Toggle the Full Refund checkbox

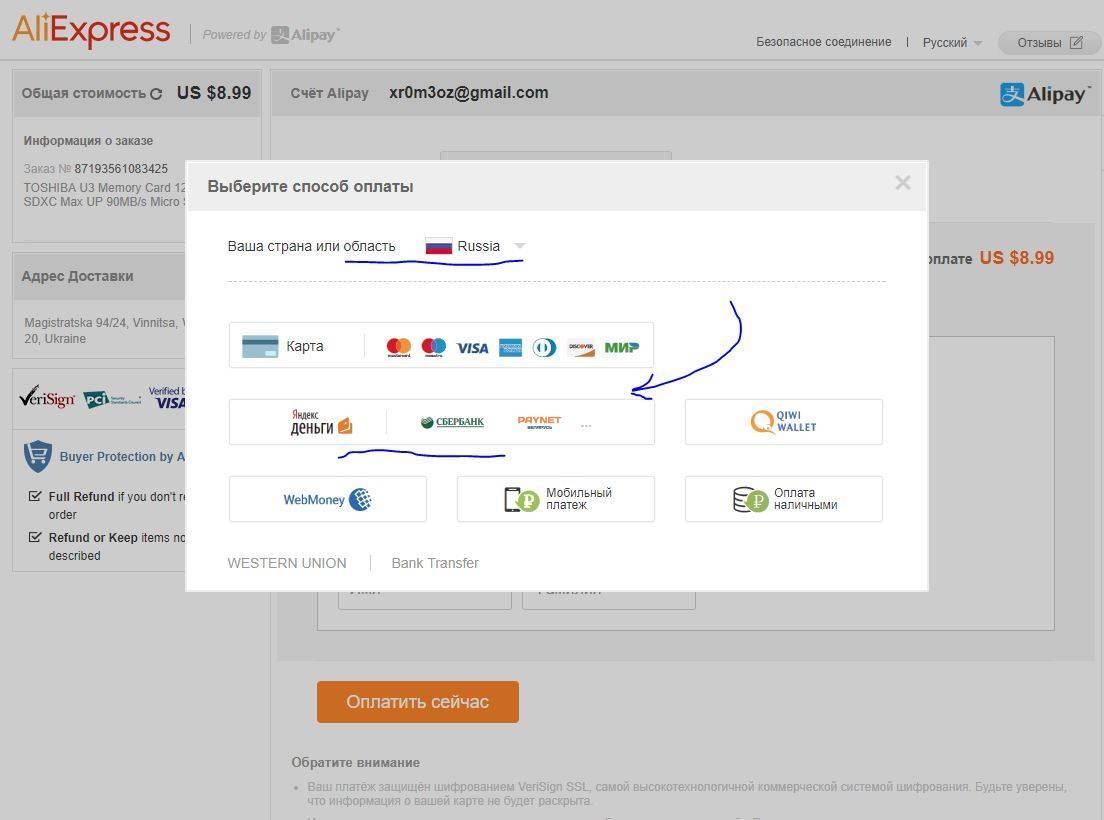click(x=35, y=496)
